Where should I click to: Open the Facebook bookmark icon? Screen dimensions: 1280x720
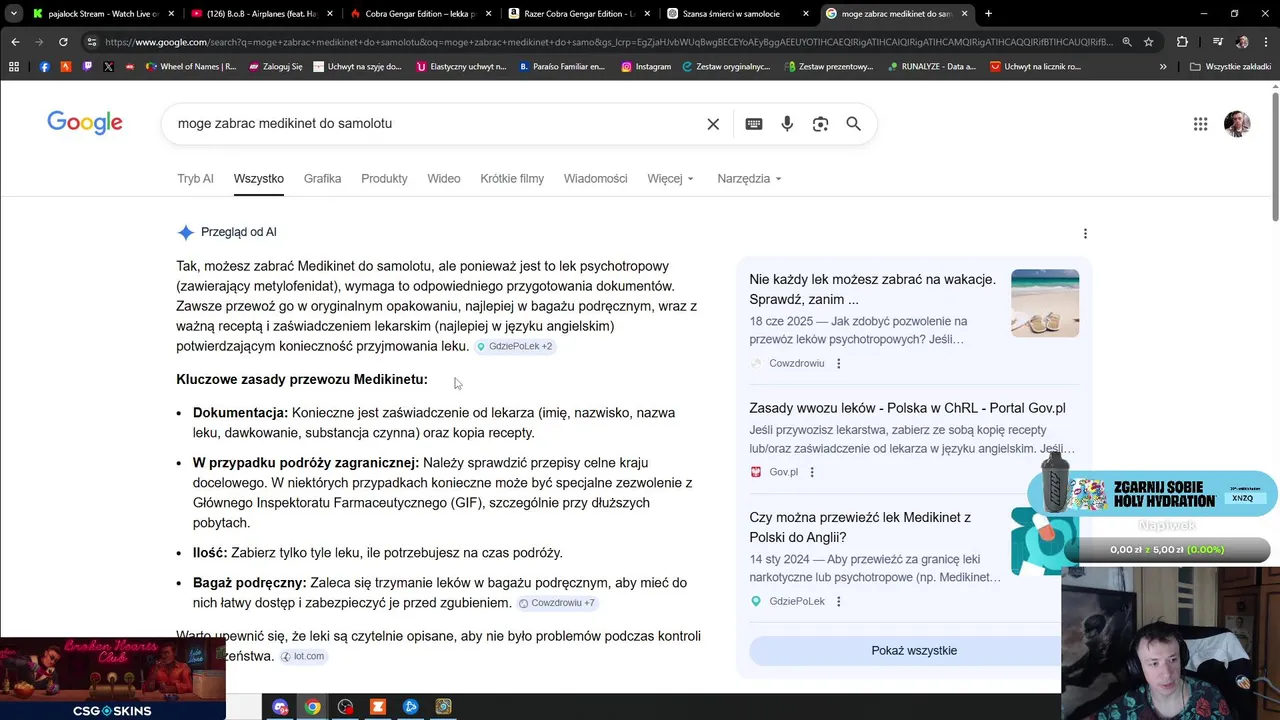click(44, 67)
